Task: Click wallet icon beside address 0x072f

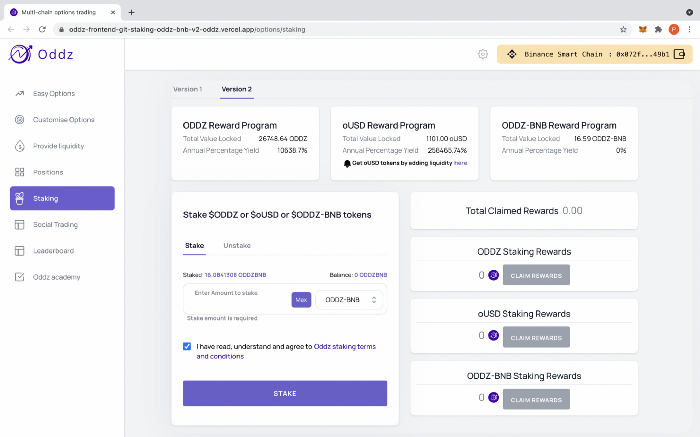Action: (x=679, y=54)
